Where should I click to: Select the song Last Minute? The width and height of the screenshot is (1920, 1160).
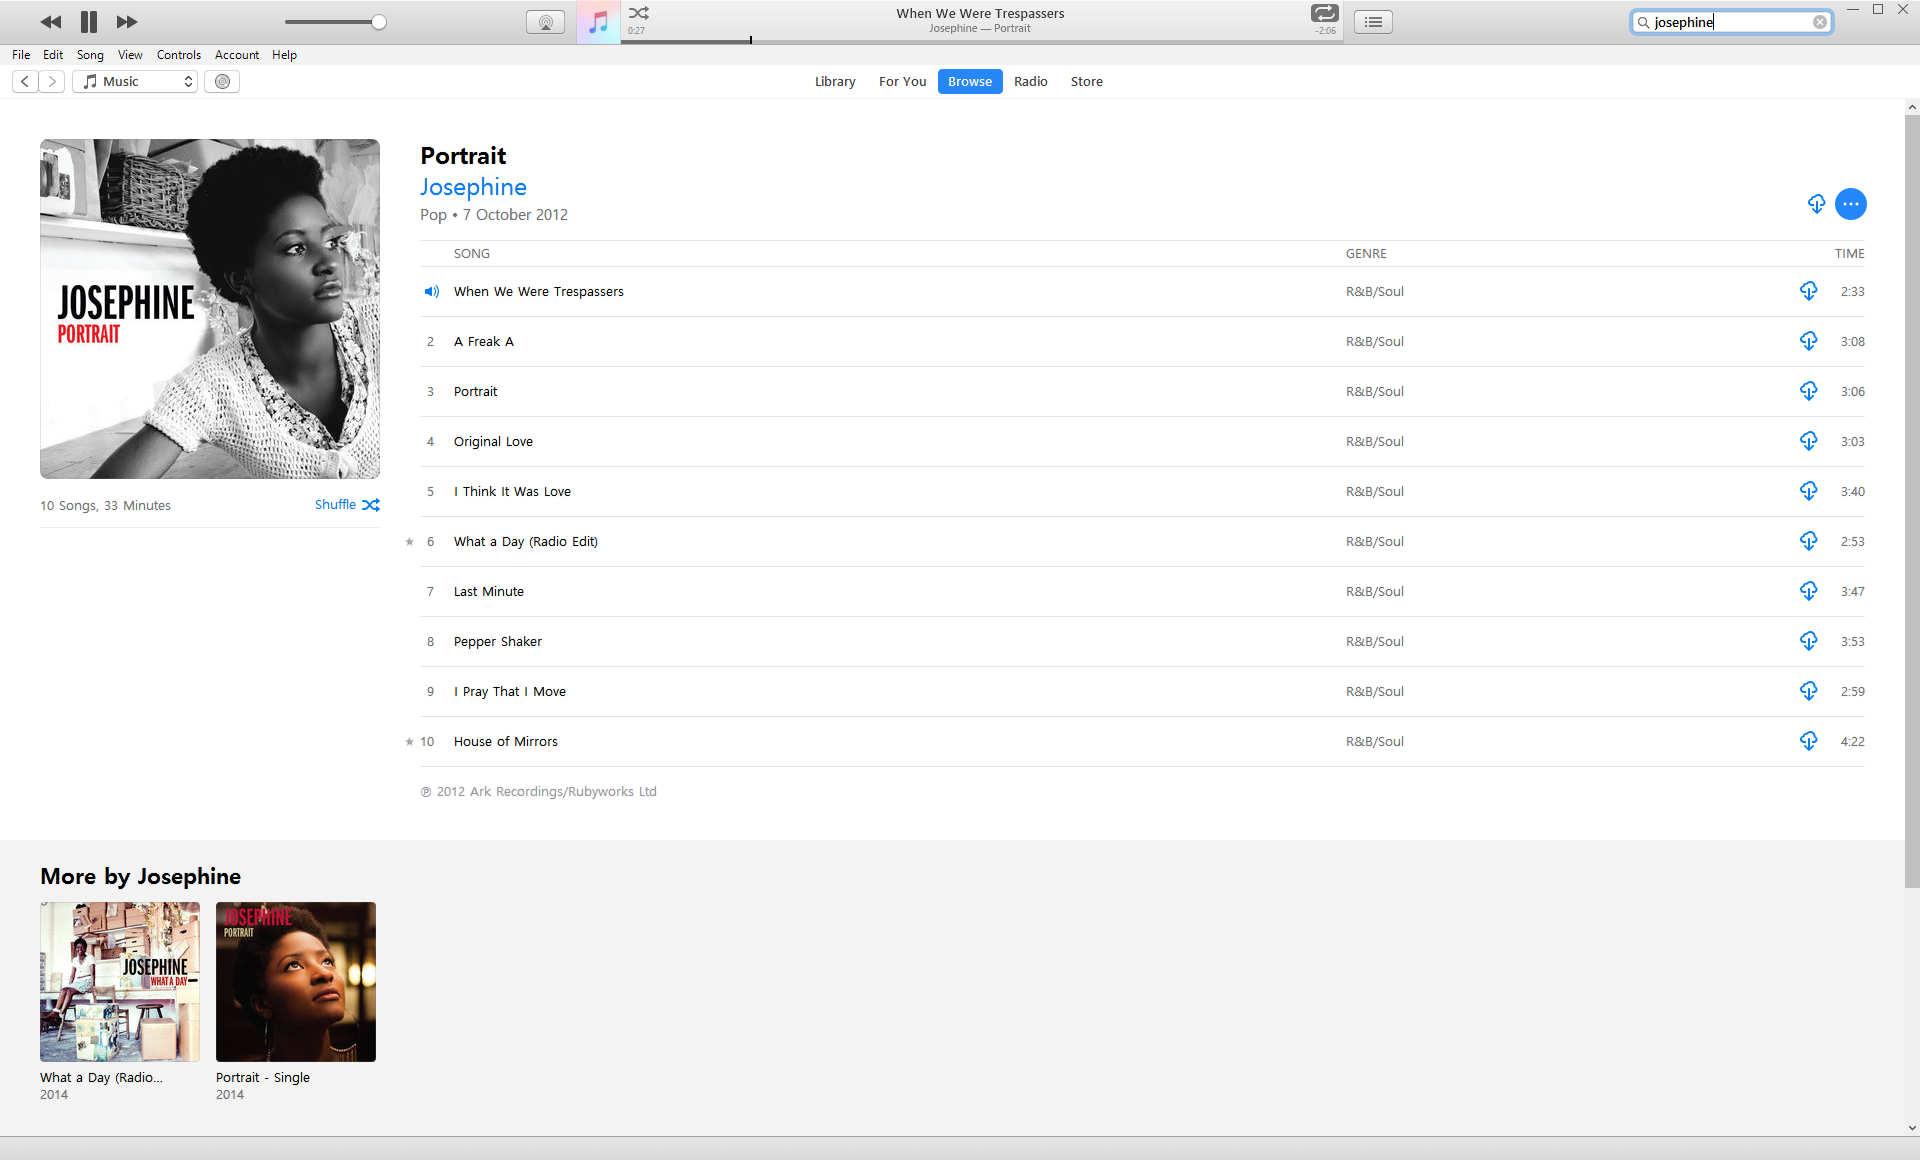tap(1142, 592)
